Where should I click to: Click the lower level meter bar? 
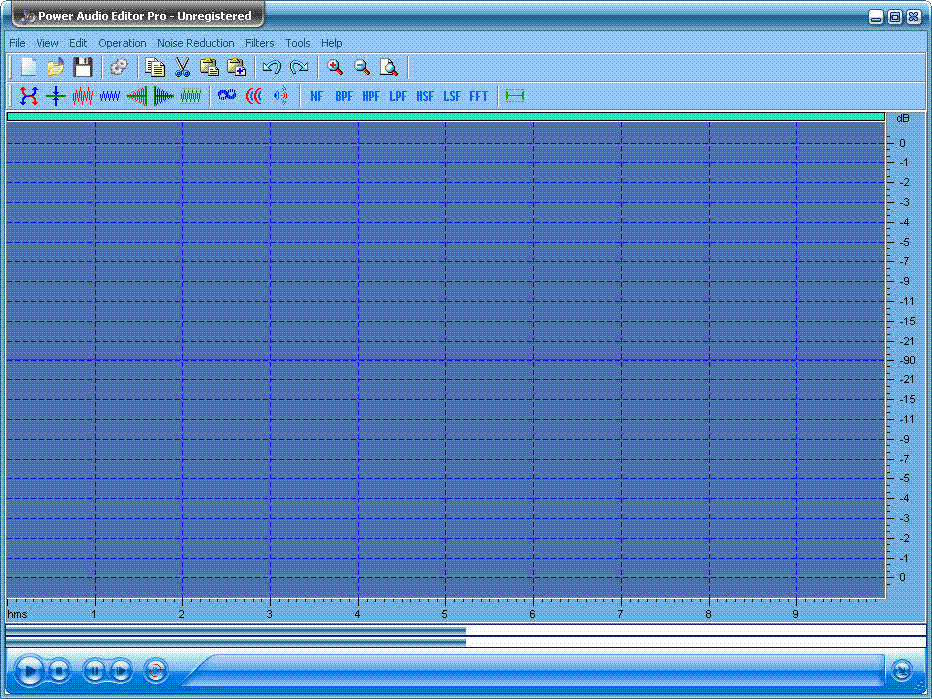[465, 642]
